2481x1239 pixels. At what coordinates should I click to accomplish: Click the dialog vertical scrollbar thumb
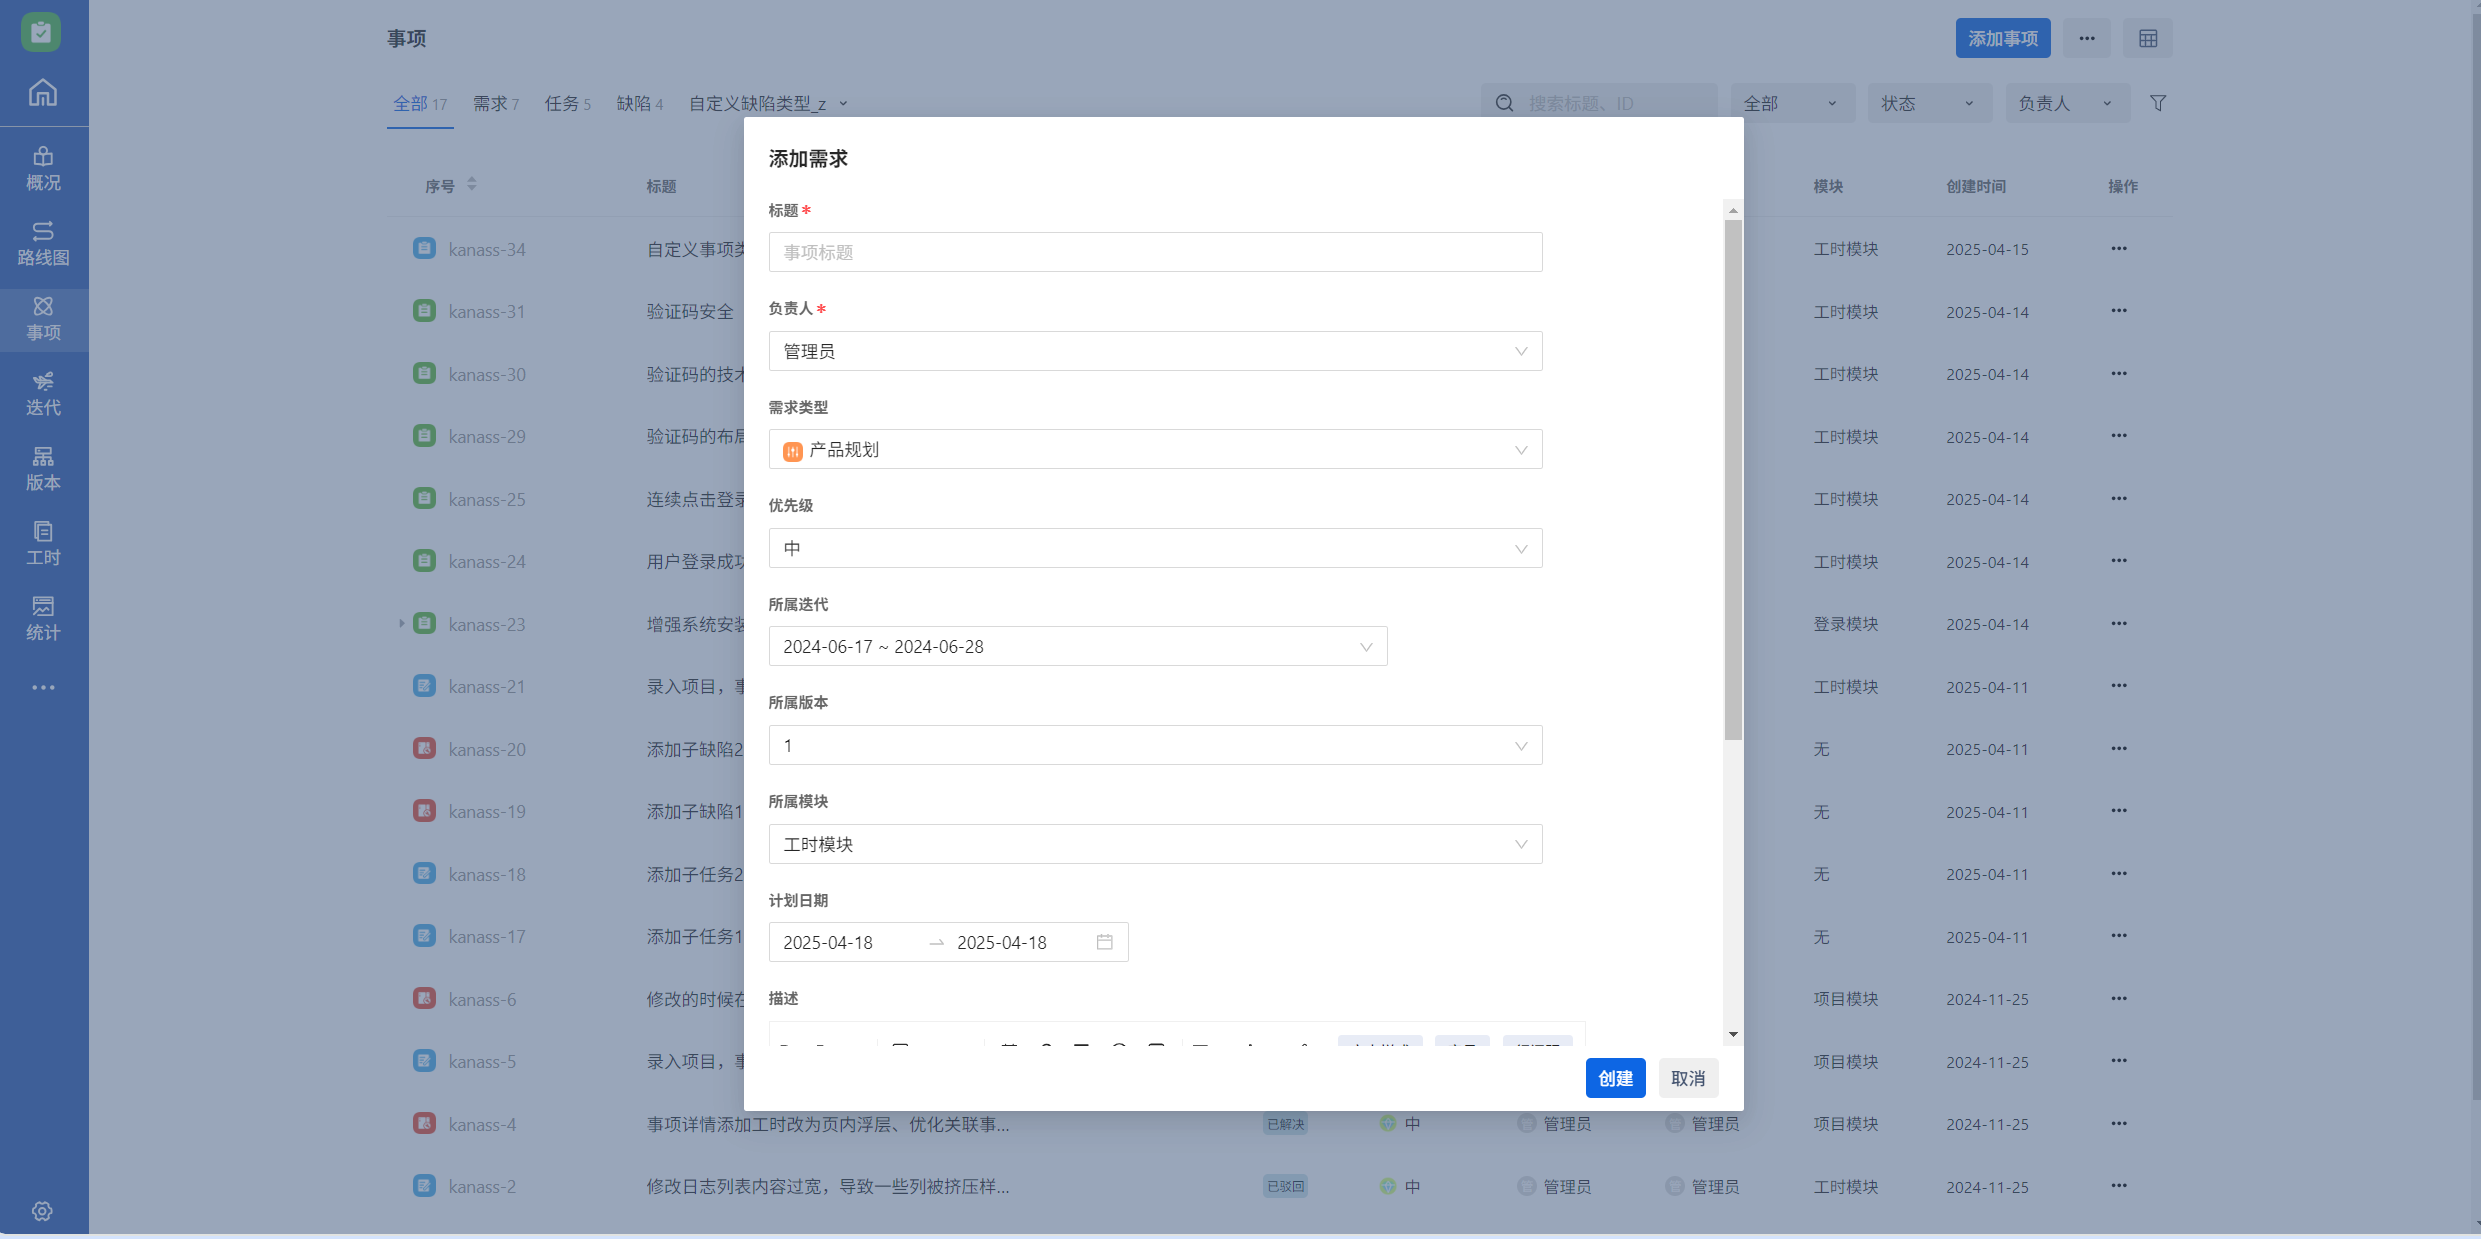[1733, 480]
